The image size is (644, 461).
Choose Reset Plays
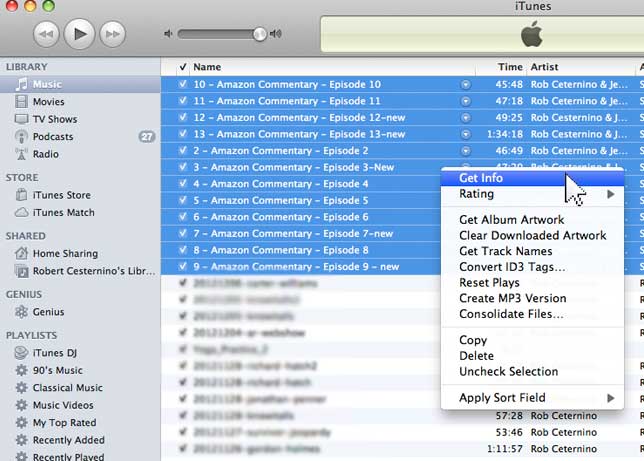(532, 283)
